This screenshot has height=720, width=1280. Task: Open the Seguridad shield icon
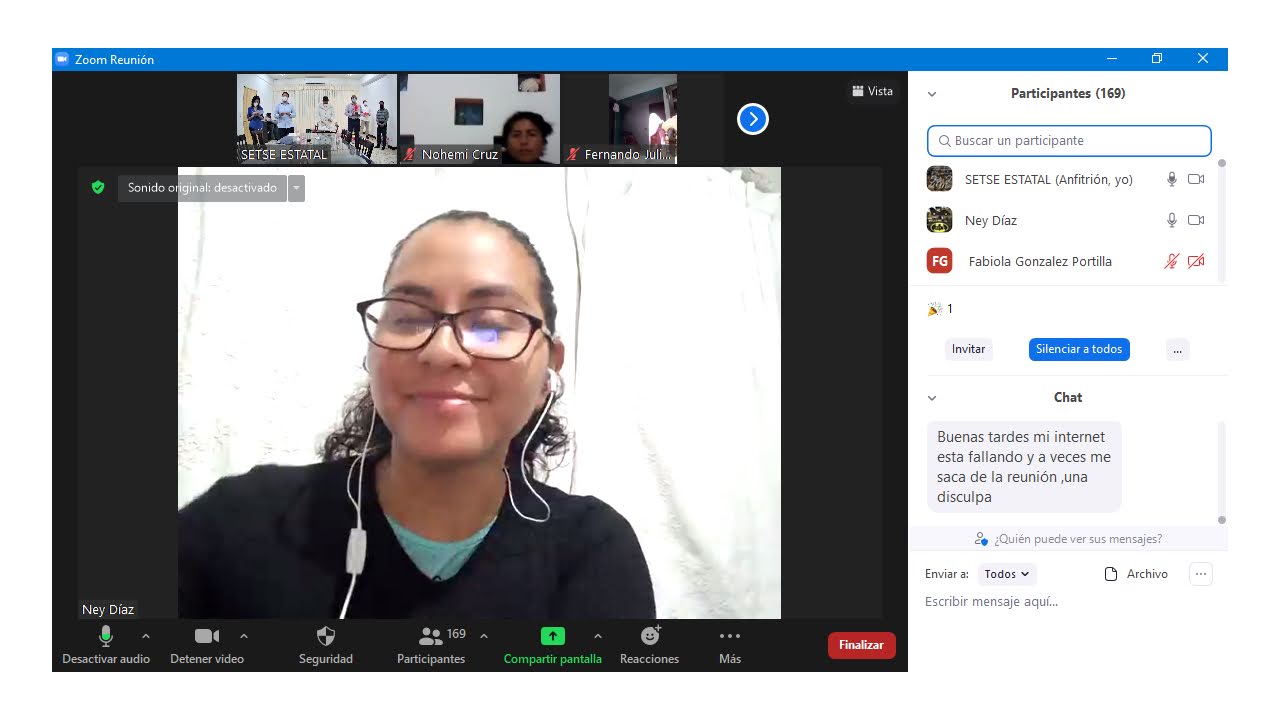(x=325, y=637)
